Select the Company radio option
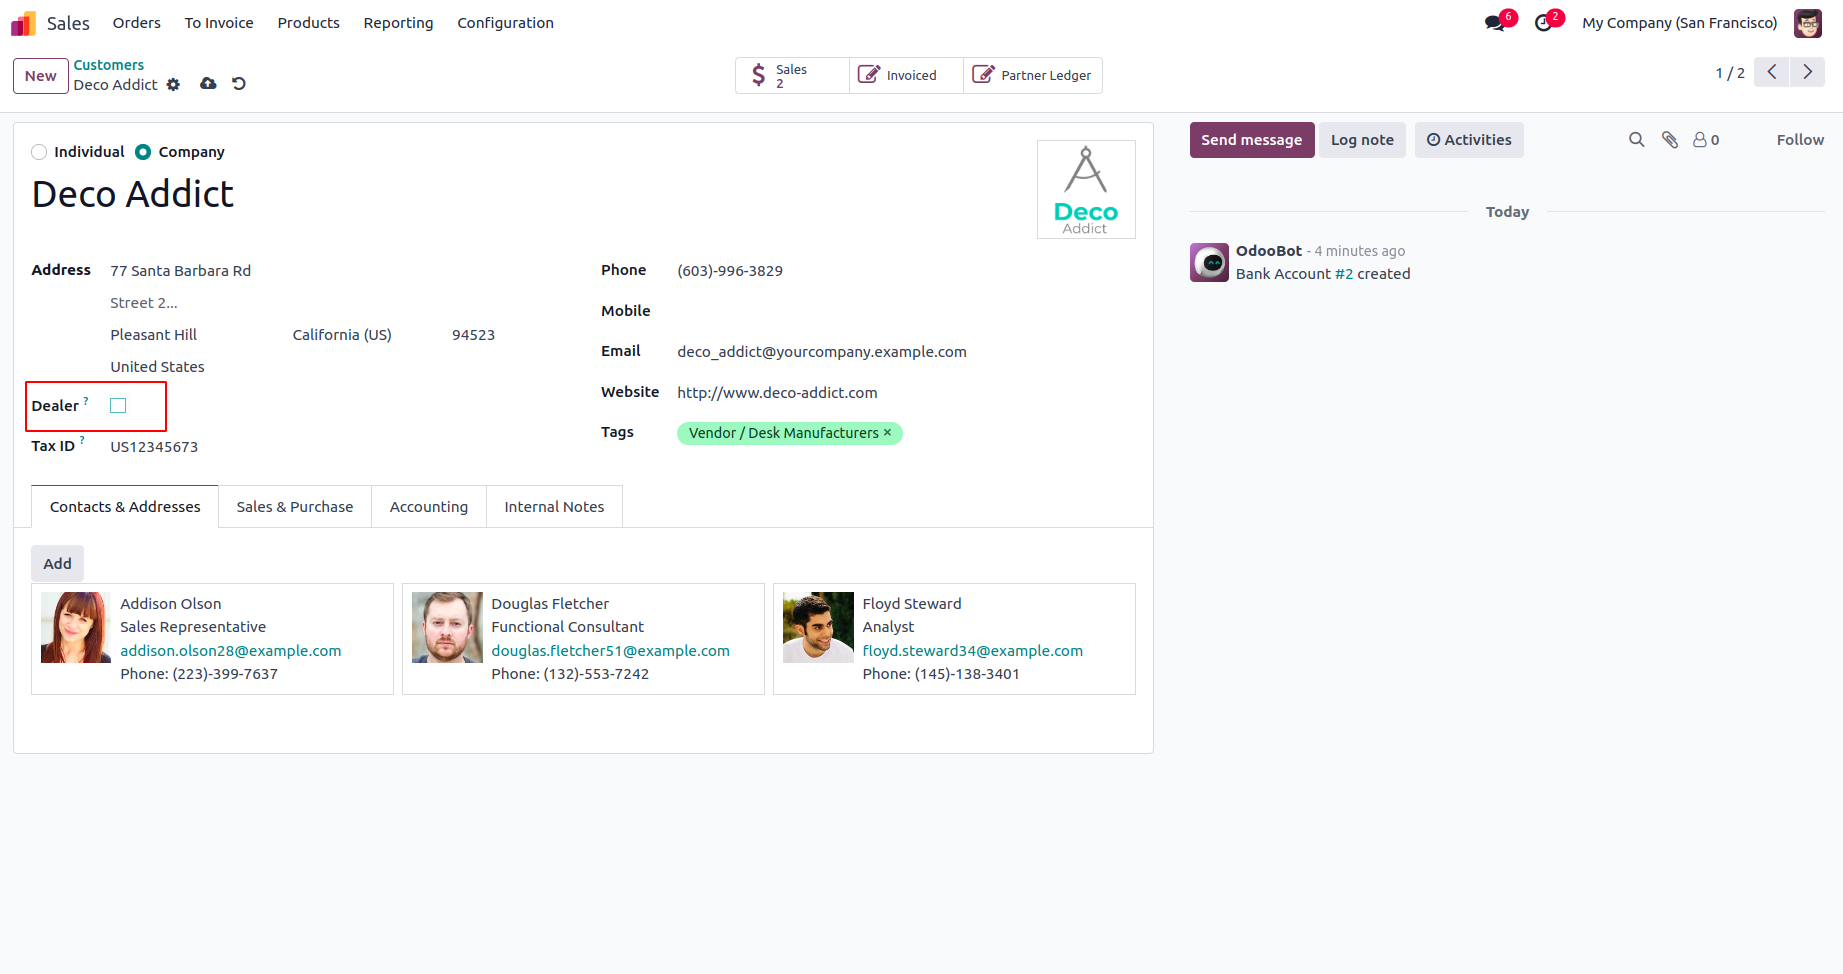 143,152
